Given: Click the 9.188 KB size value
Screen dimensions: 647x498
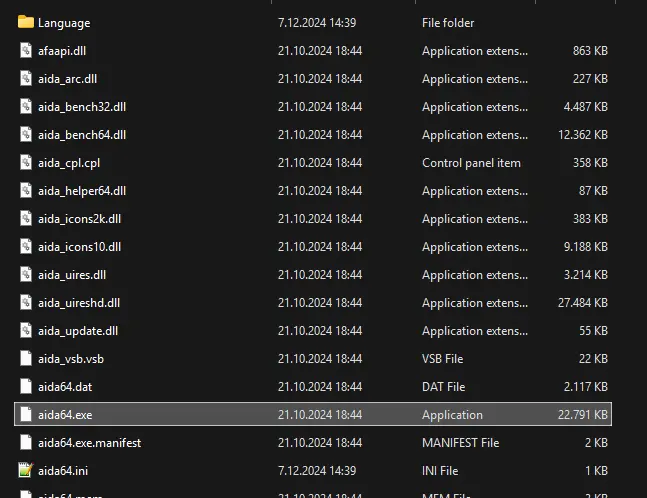Looking at the screenshot, I should click(586, 247).
